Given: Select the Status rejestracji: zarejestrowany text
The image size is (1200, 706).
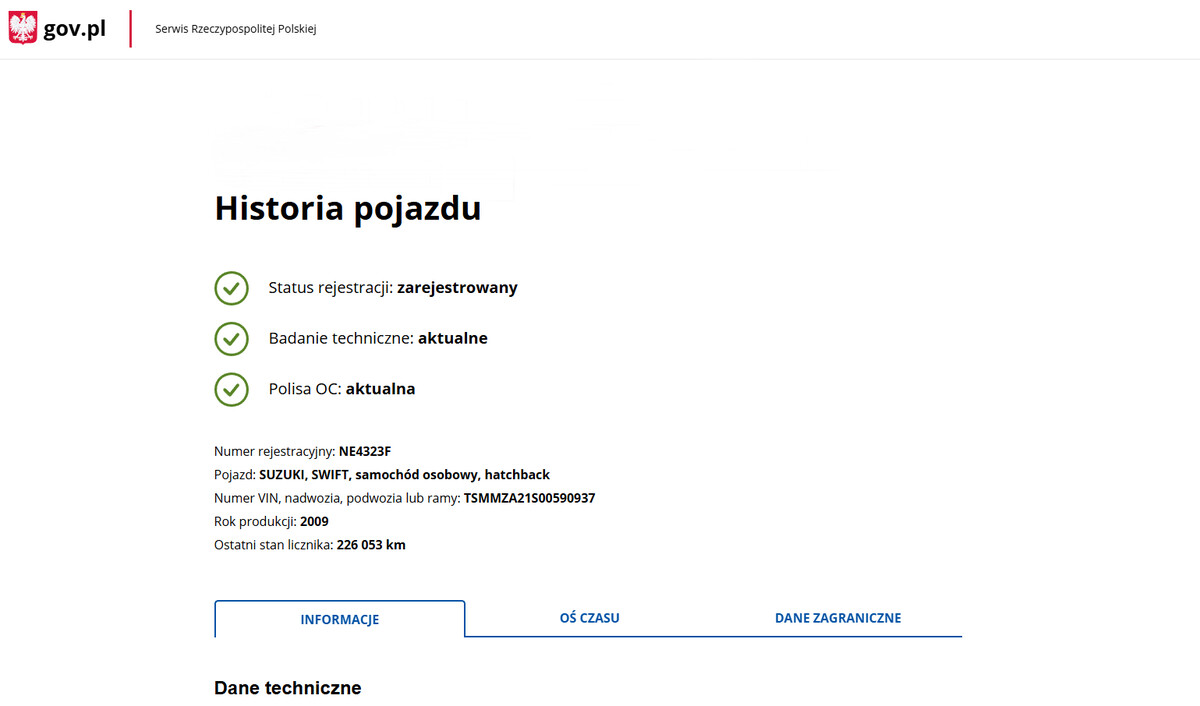Looking at the screenshot, I should pos(392,288).
